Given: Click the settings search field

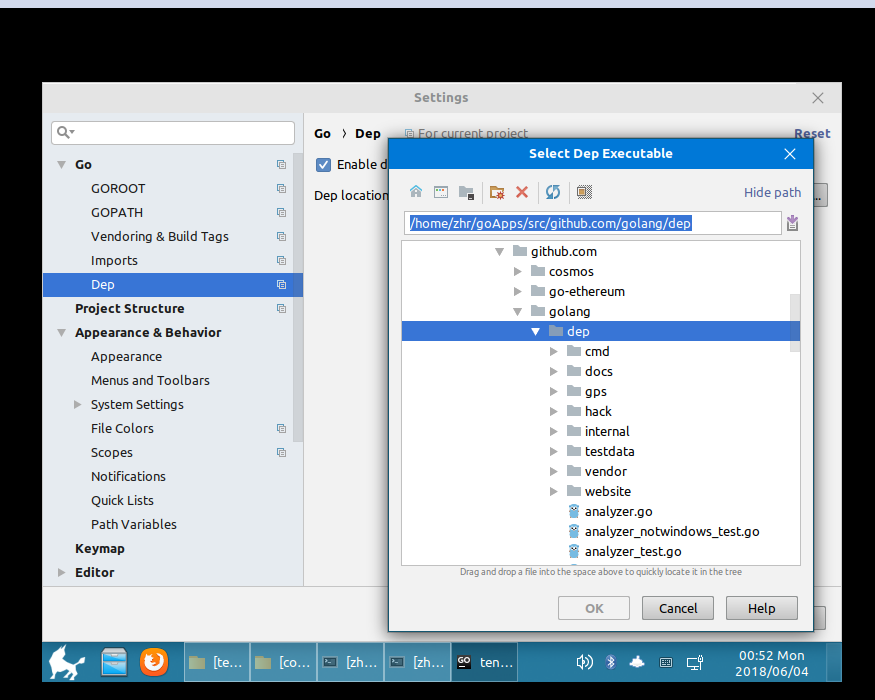Looking at the screenshot, I should pos(173,133).
